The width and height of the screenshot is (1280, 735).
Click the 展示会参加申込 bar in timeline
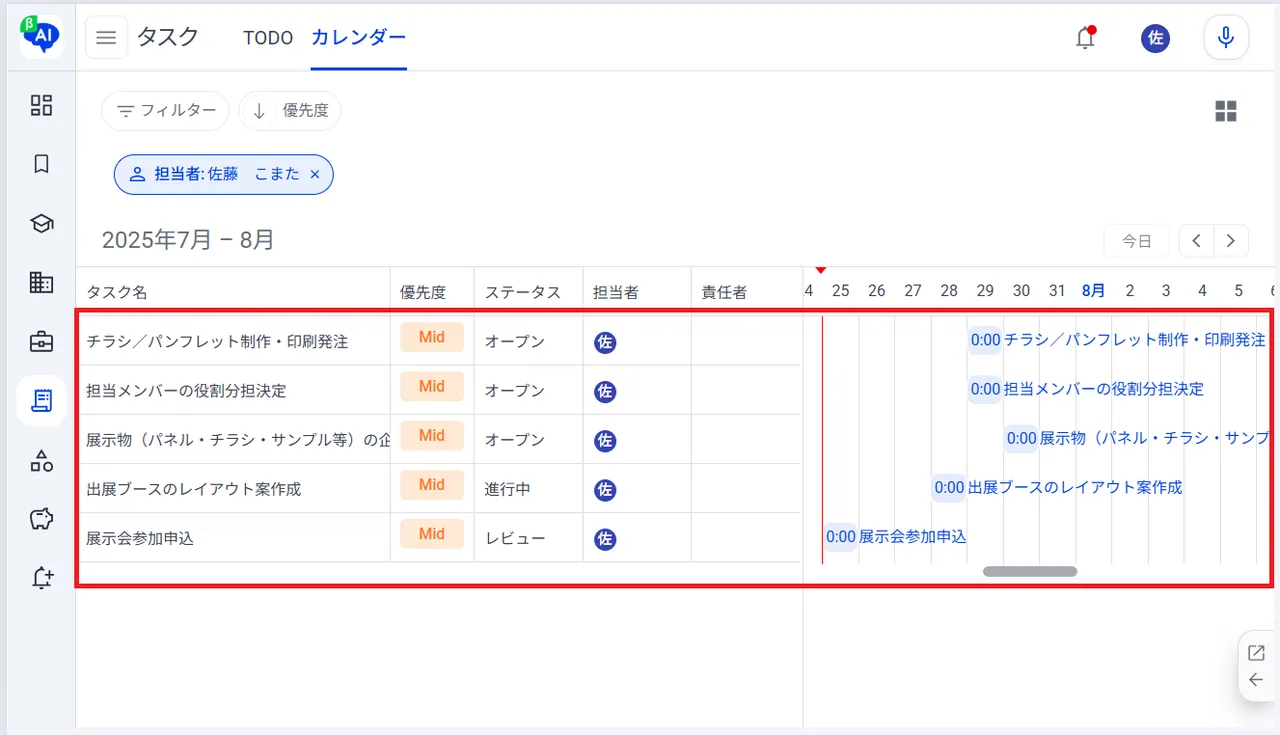[x=895, y=536]
